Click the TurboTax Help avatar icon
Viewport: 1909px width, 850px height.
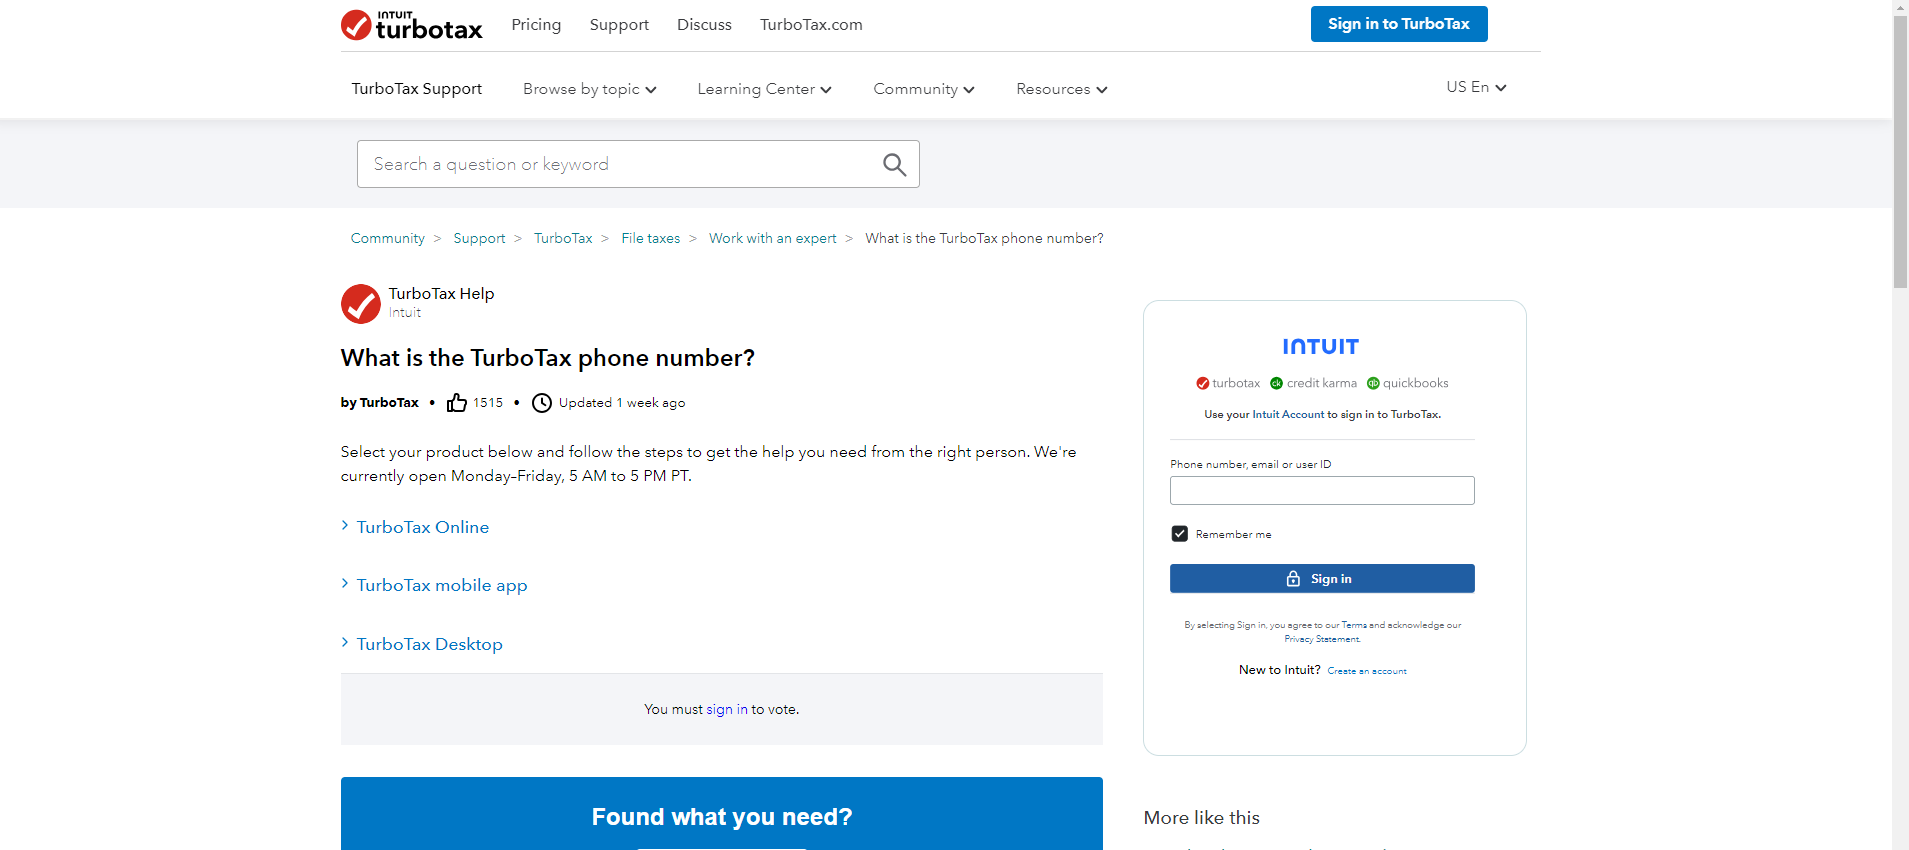click(x=360, y=304)
